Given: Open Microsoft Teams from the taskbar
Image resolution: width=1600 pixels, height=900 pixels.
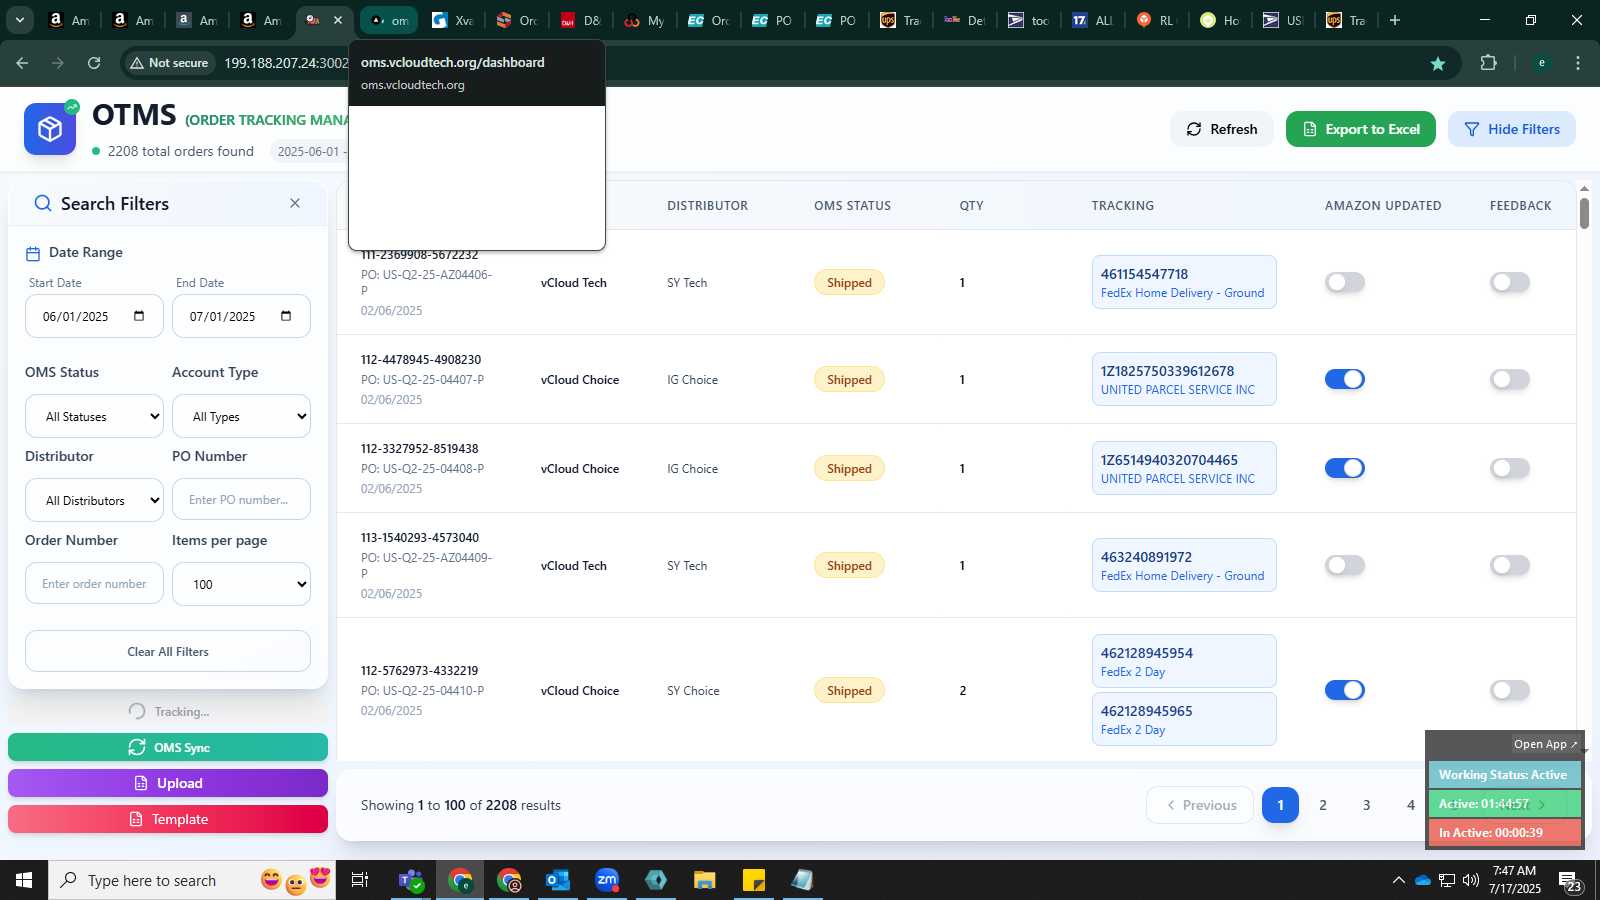Looking at the screenshot, I should (x=411, y=880).
